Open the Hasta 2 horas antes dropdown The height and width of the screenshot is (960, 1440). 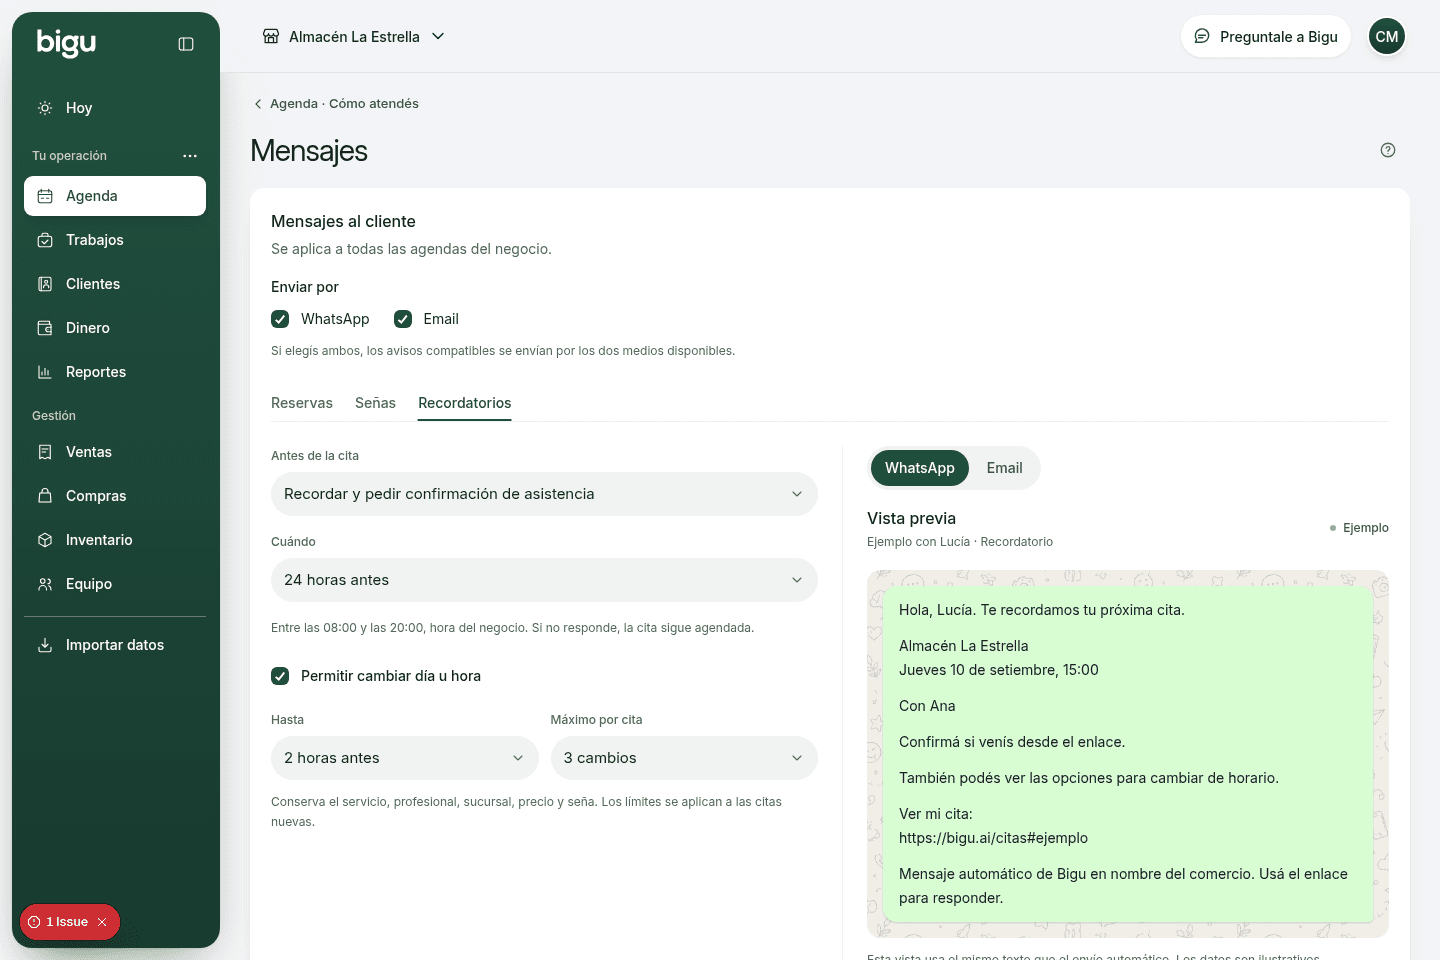(404, 758)
